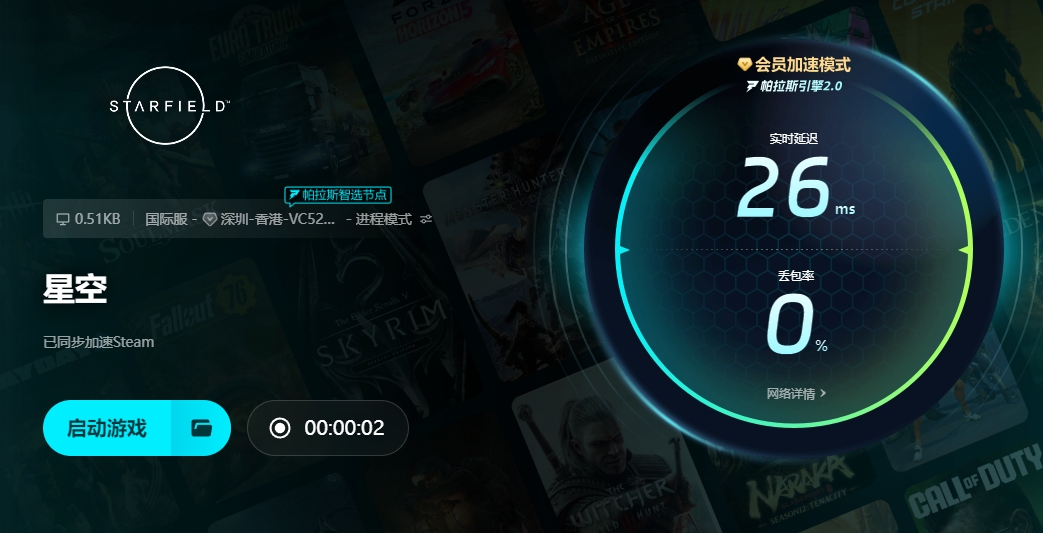Open the game folder icon button
Image resolution: width=1043 pixels, height=533 pixels.
pos(201,428)
